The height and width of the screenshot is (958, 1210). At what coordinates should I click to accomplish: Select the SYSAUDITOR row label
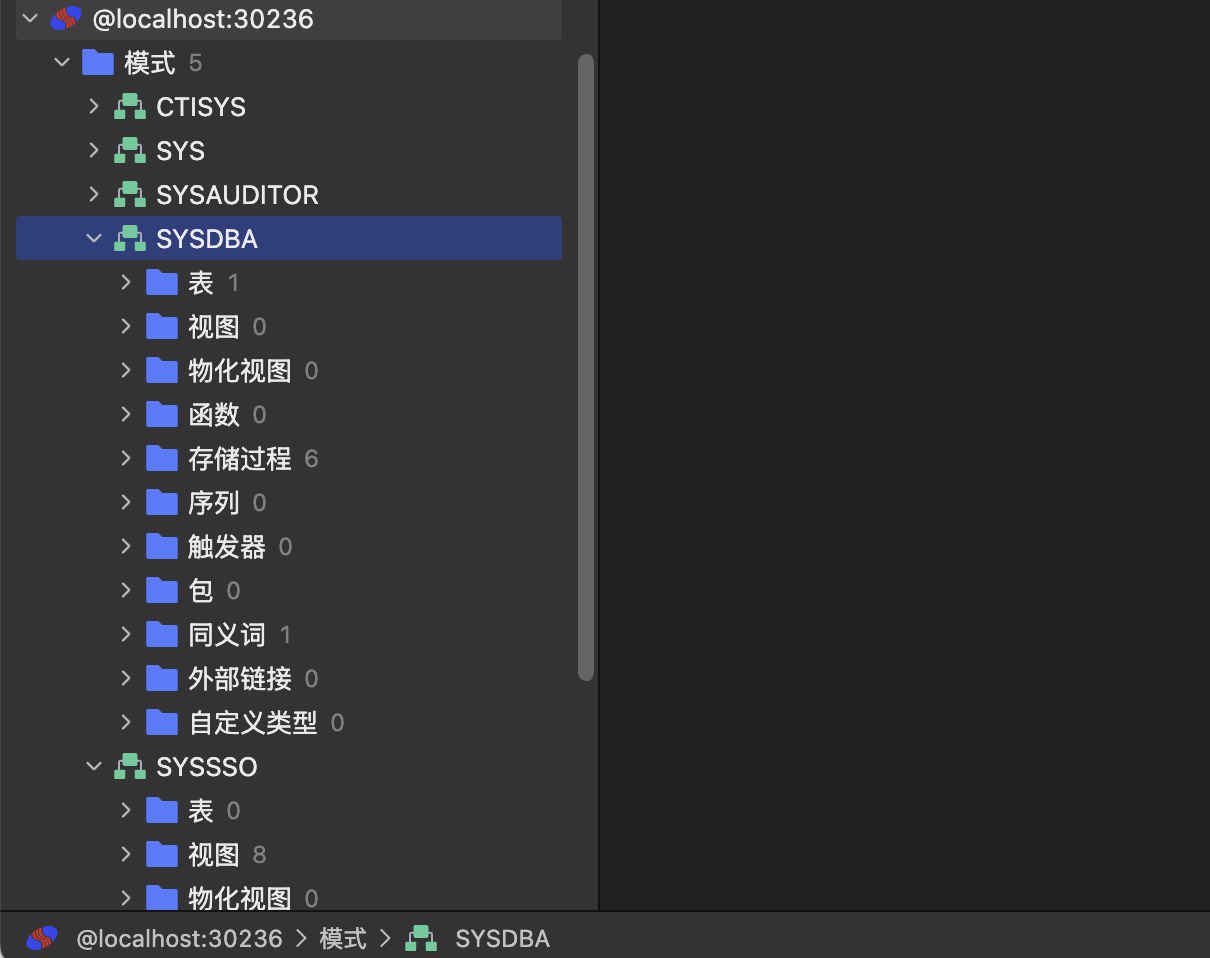[238, 195]
